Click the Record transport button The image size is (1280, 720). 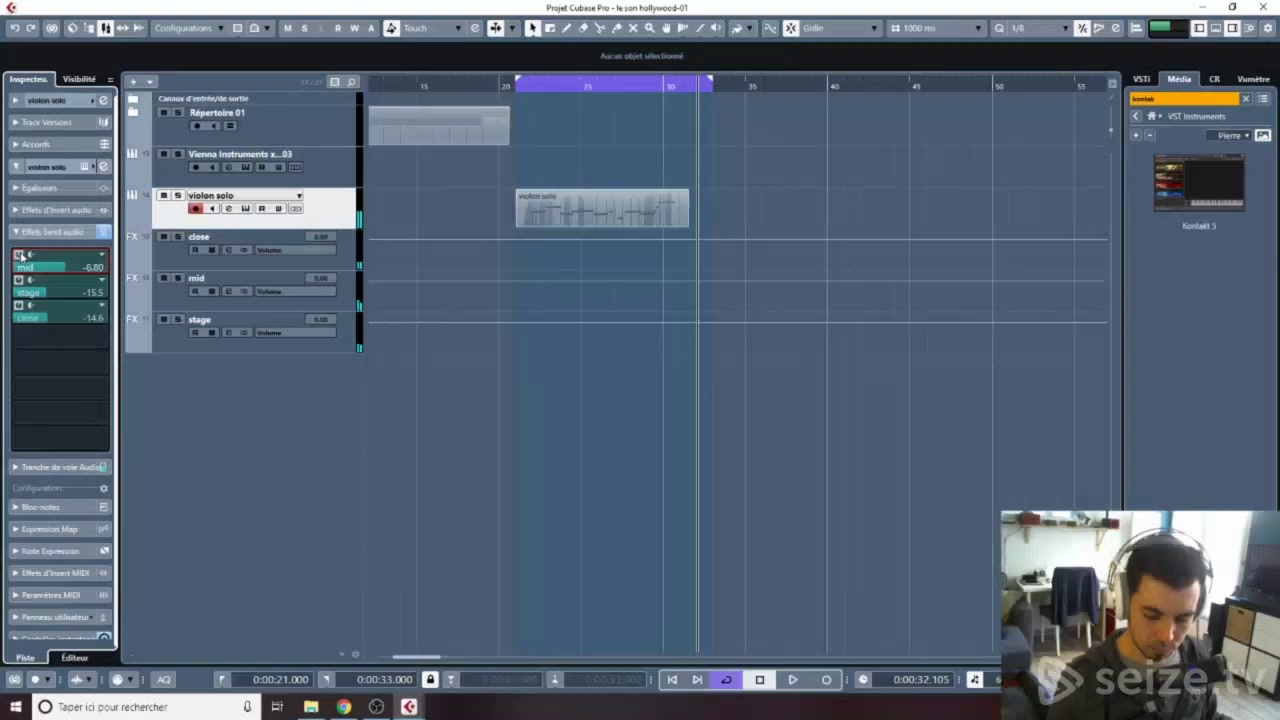tap(826, 680)
